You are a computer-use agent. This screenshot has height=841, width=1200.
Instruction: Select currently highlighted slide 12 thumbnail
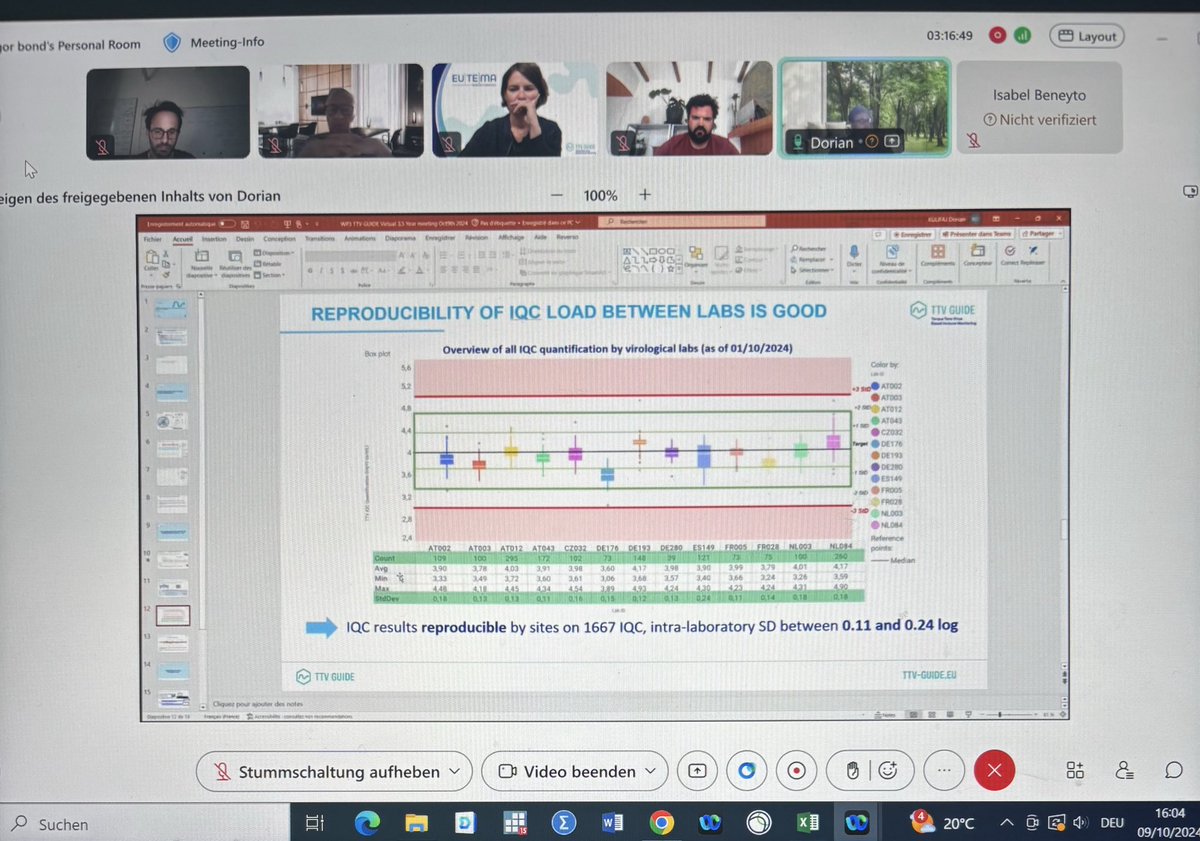pyautogui.click(x=174, y=615)
